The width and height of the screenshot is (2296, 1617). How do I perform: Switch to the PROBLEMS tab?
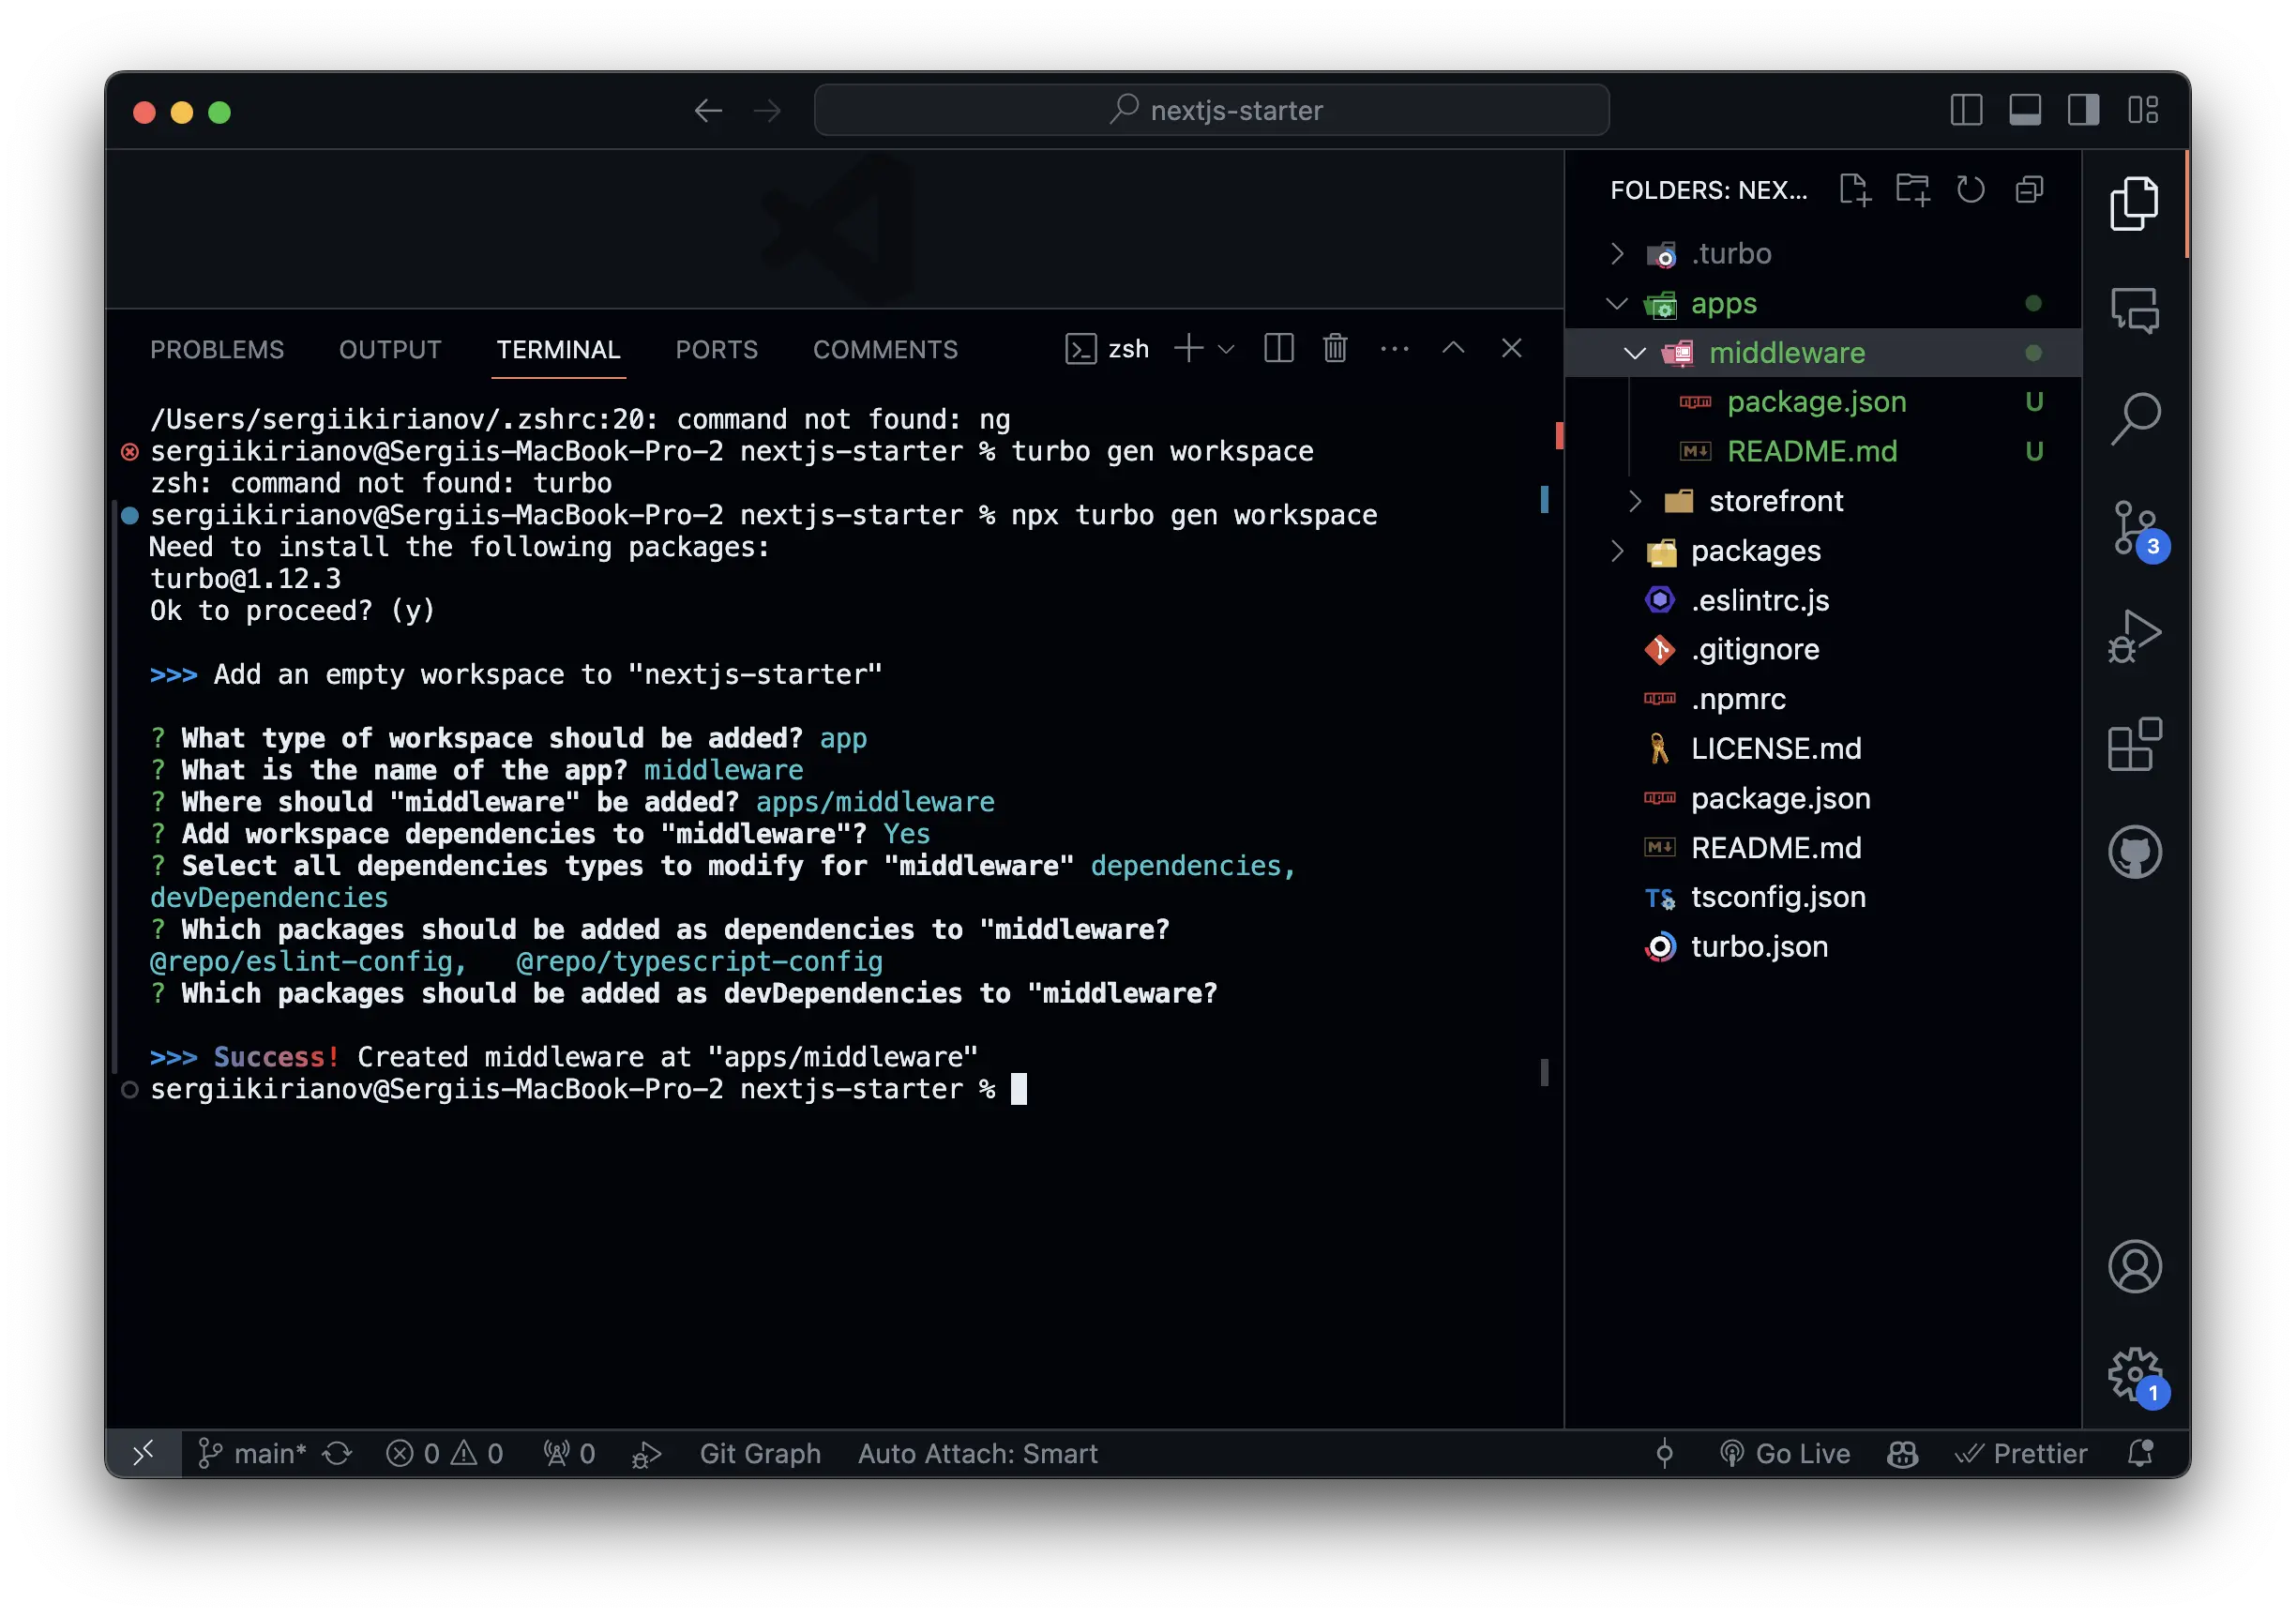(x=217, y=349)
